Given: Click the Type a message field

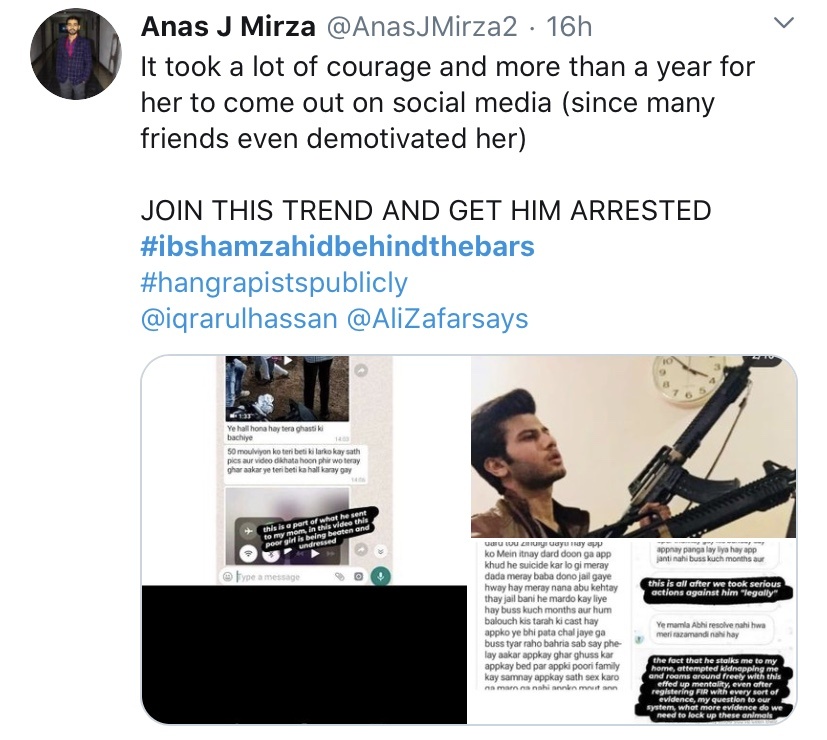Looking at the screenshot, I should (x=285, y=576).
